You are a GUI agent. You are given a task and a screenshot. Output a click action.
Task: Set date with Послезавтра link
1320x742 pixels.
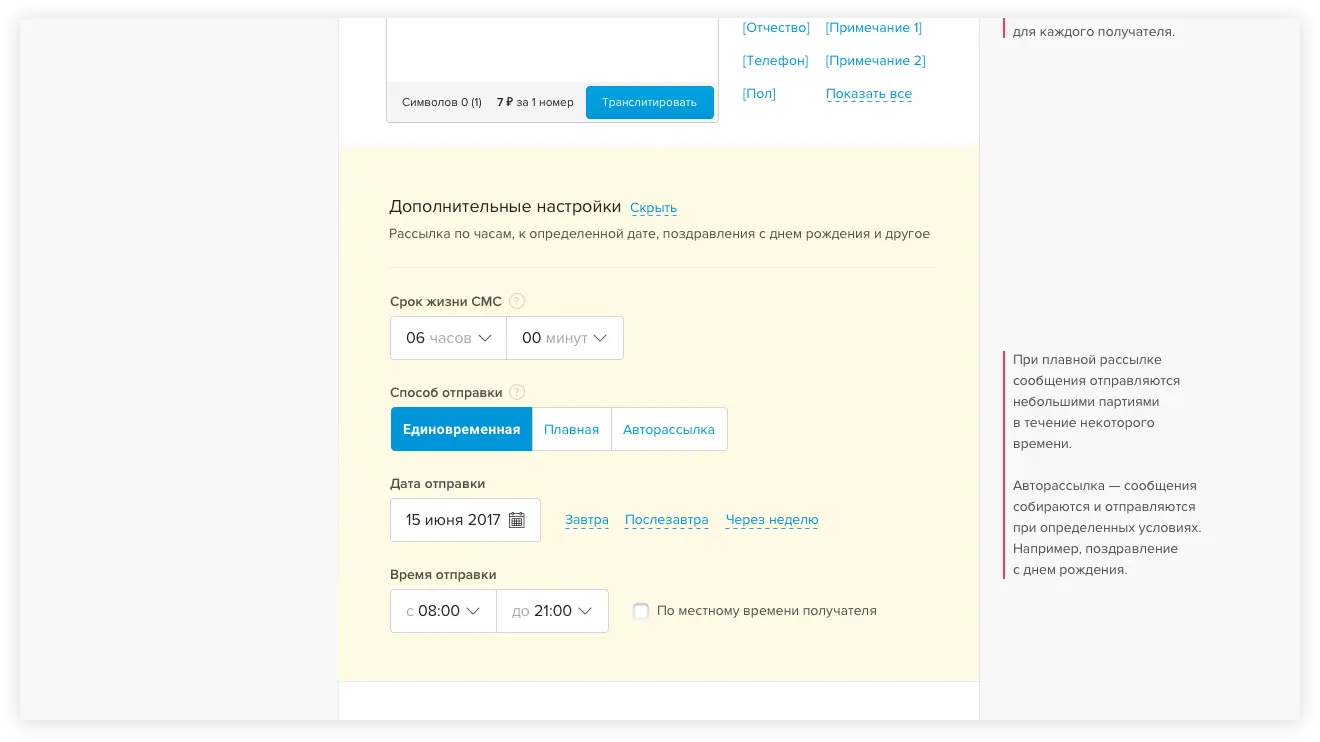tap(667, 520)
